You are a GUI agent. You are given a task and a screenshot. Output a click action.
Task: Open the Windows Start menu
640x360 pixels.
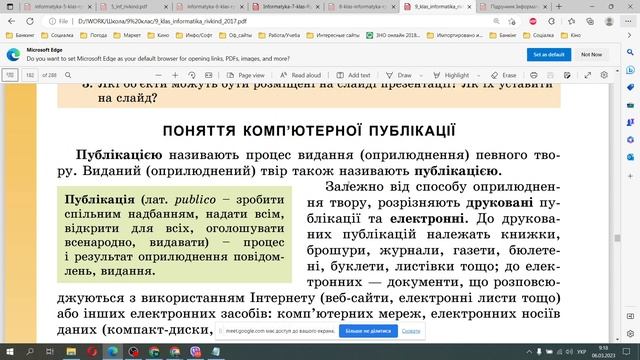[x=10, y=351]
